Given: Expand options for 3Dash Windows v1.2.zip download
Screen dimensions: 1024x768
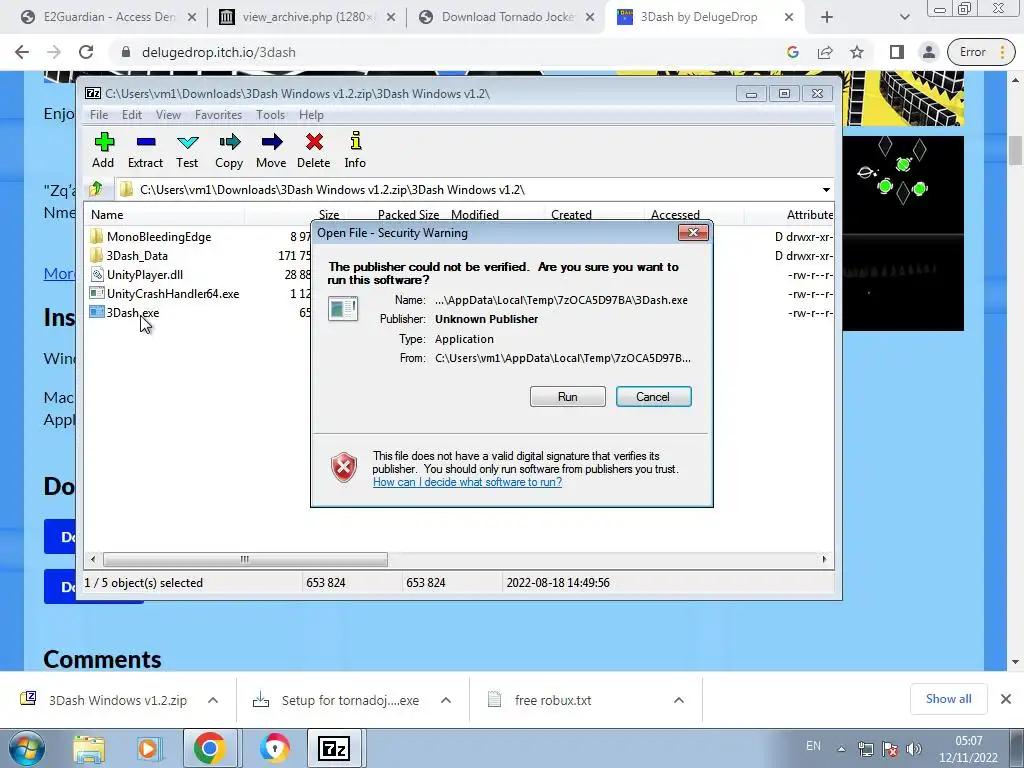Looking at the screenshot, I should coord(213,700).
